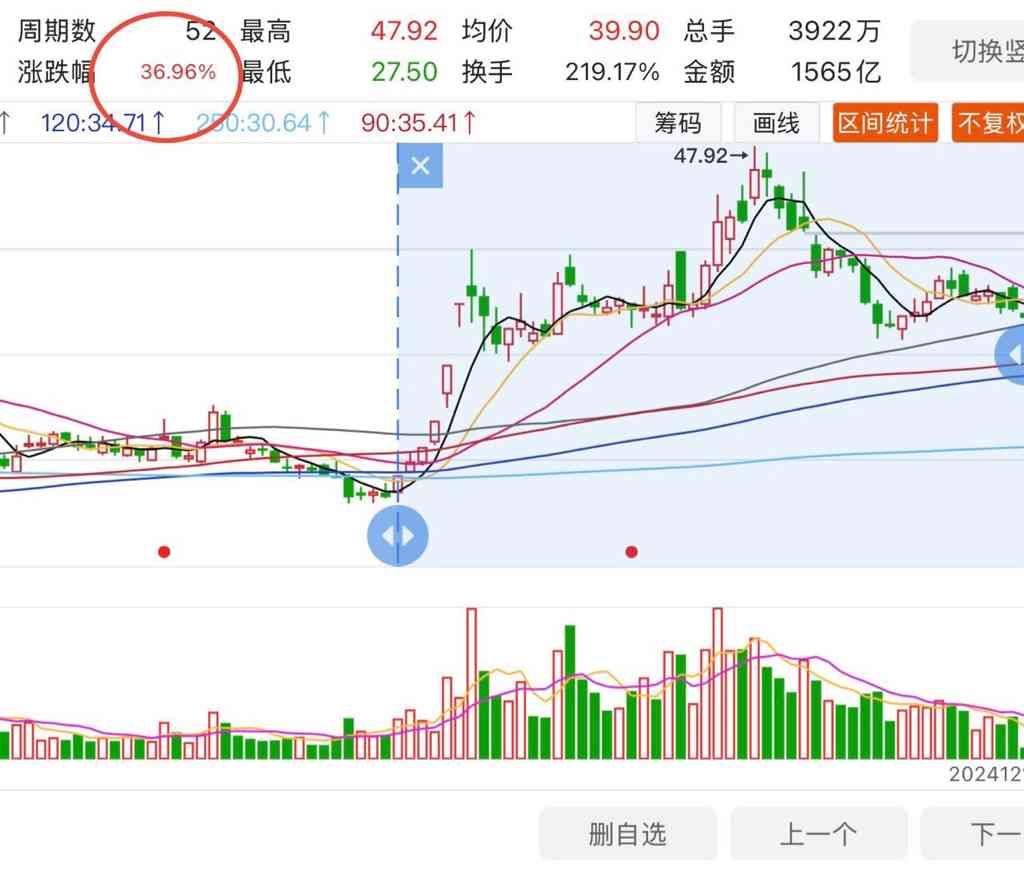Image resolution: width=1024 pixels, height=877 pixels.
Task: Toggle the 区间统计 interval statistics
Action: click(x=884, y=124)
